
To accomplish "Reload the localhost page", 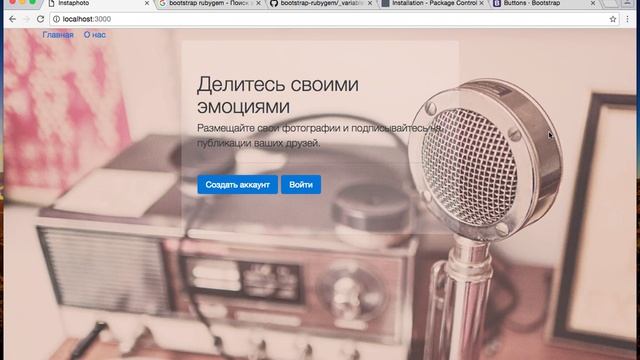I will tap(40, 19).
